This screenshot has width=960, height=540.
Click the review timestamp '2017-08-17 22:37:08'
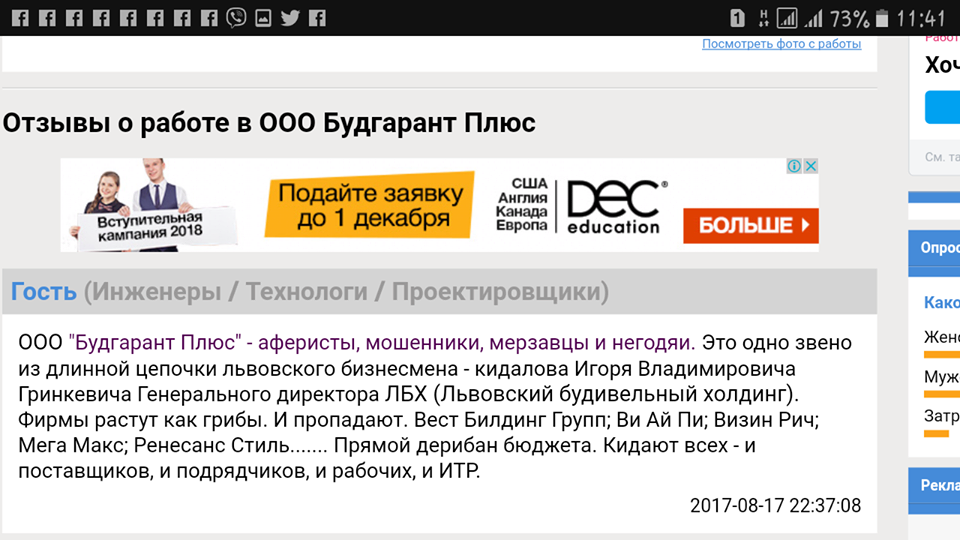pos(775,505)
